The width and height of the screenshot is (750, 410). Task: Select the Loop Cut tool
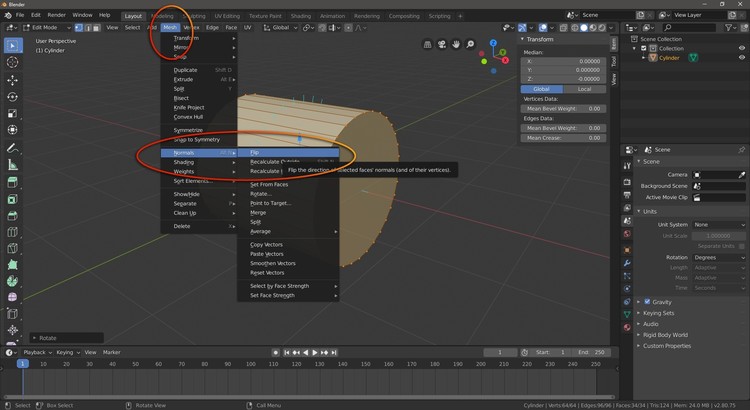pyautogui.click(x=13, y=233)
